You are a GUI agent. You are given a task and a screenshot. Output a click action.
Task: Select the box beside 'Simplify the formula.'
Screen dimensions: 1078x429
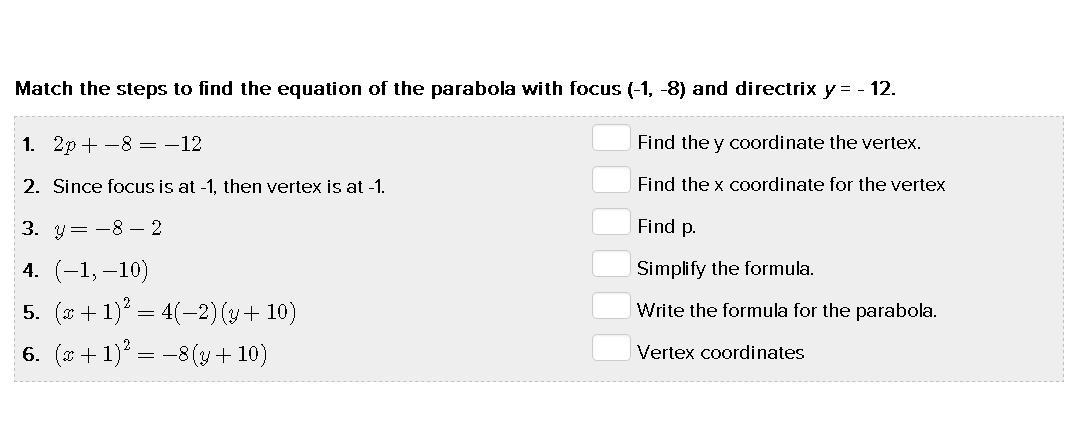click(611, 263)
